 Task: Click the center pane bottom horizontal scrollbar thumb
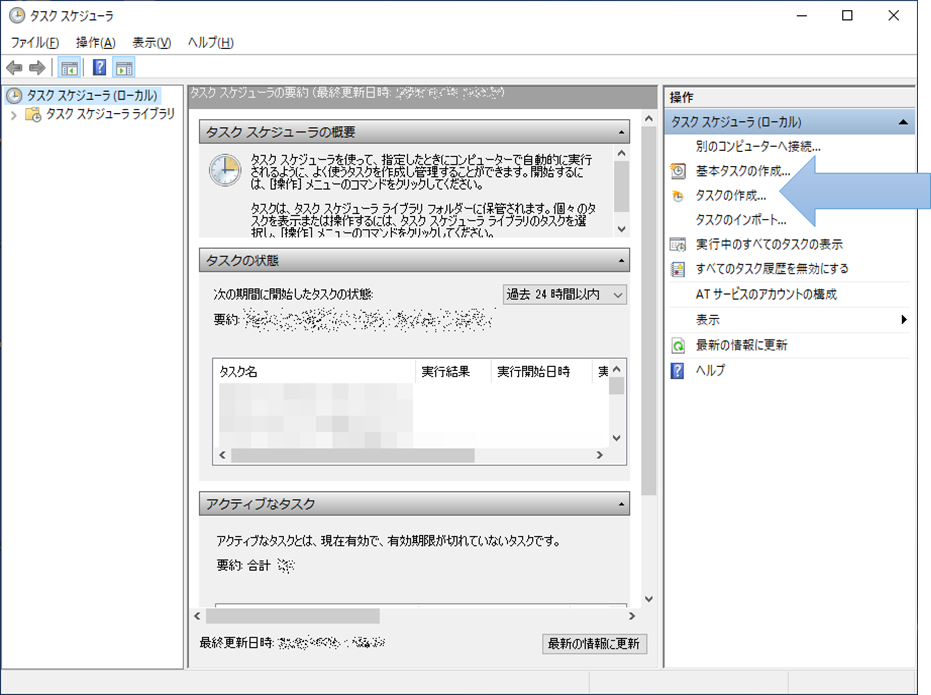[x=293, y=616]
